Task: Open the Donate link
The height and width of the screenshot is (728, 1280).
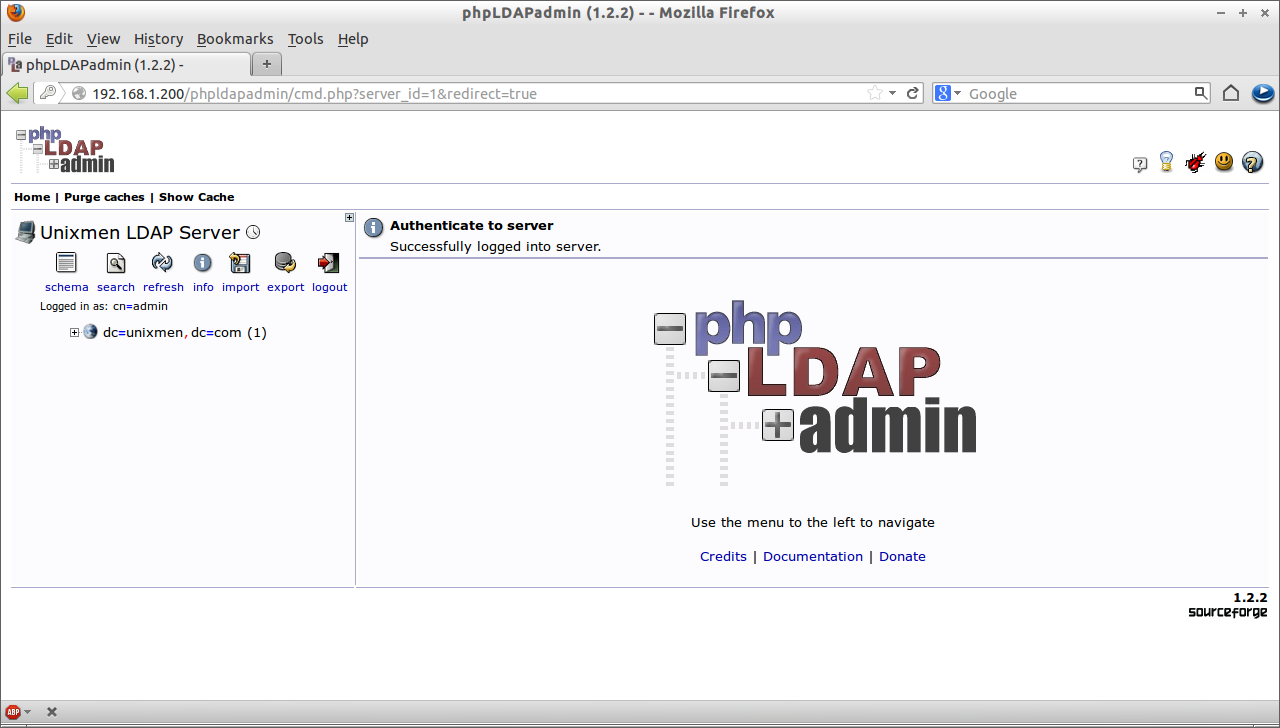Action: (902, 557)
